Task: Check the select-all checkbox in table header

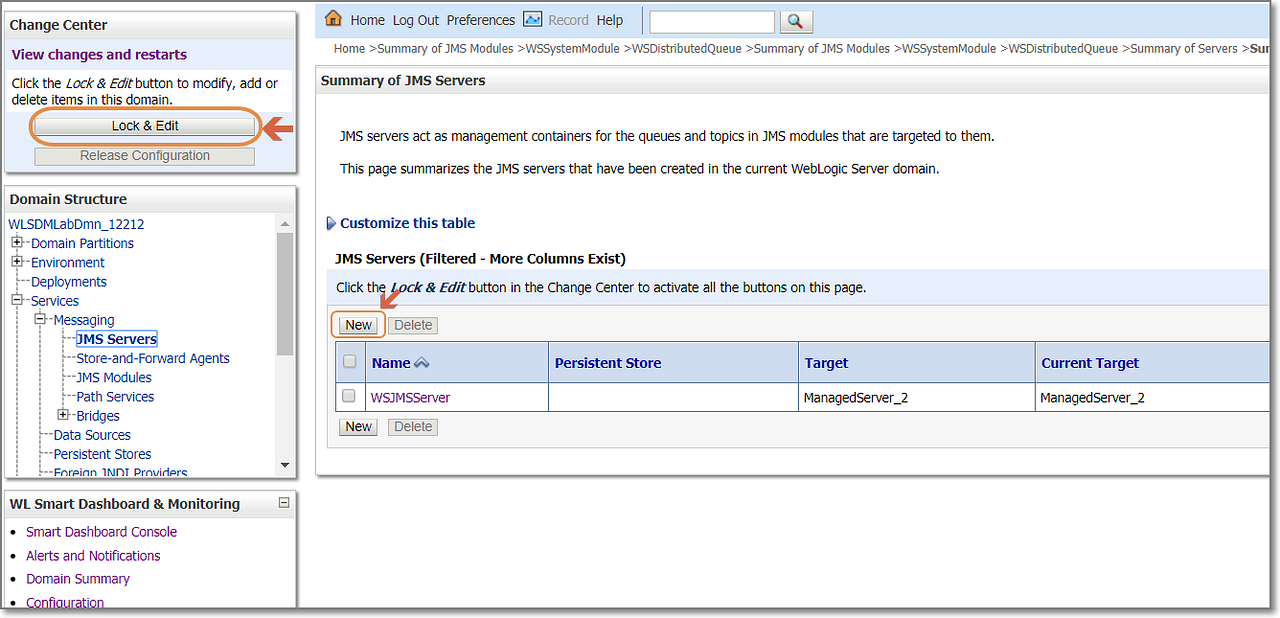Action: pyautogui.click(x=348, y=361)
